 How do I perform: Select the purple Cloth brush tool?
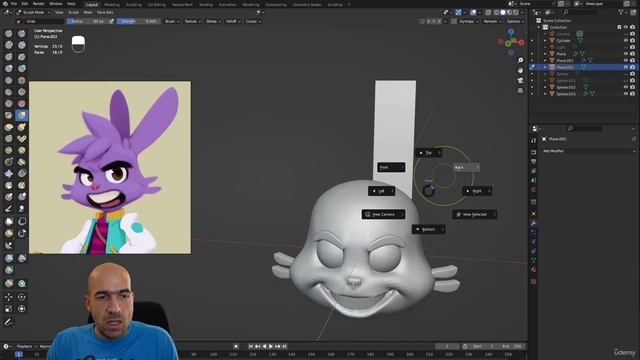pyautogui.click(x=9, y=173)
